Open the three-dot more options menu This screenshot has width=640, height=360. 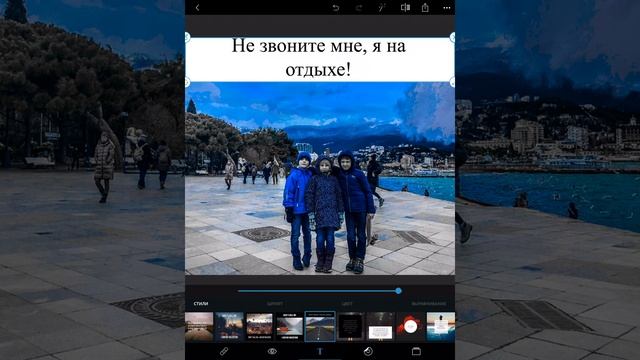point(447,8)
